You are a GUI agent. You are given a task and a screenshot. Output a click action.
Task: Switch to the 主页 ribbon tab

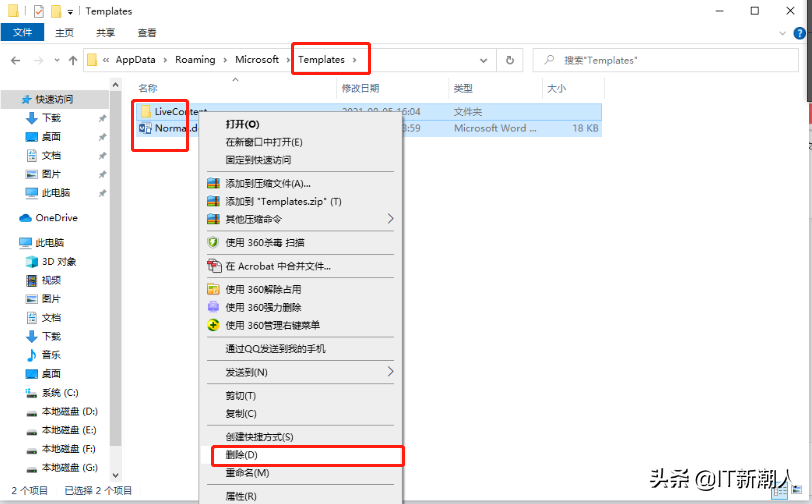64,33
